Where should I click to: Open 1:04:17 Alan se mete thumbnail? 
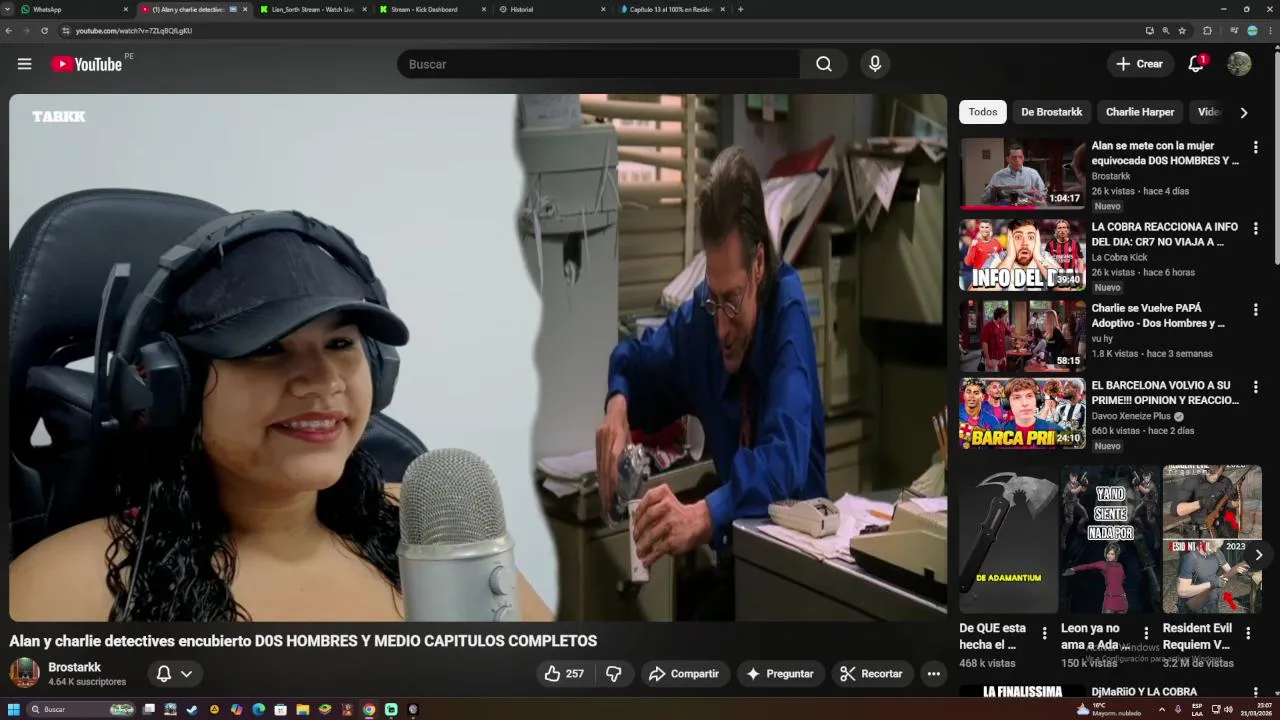pyautogui.click(x=1022, y=173)
